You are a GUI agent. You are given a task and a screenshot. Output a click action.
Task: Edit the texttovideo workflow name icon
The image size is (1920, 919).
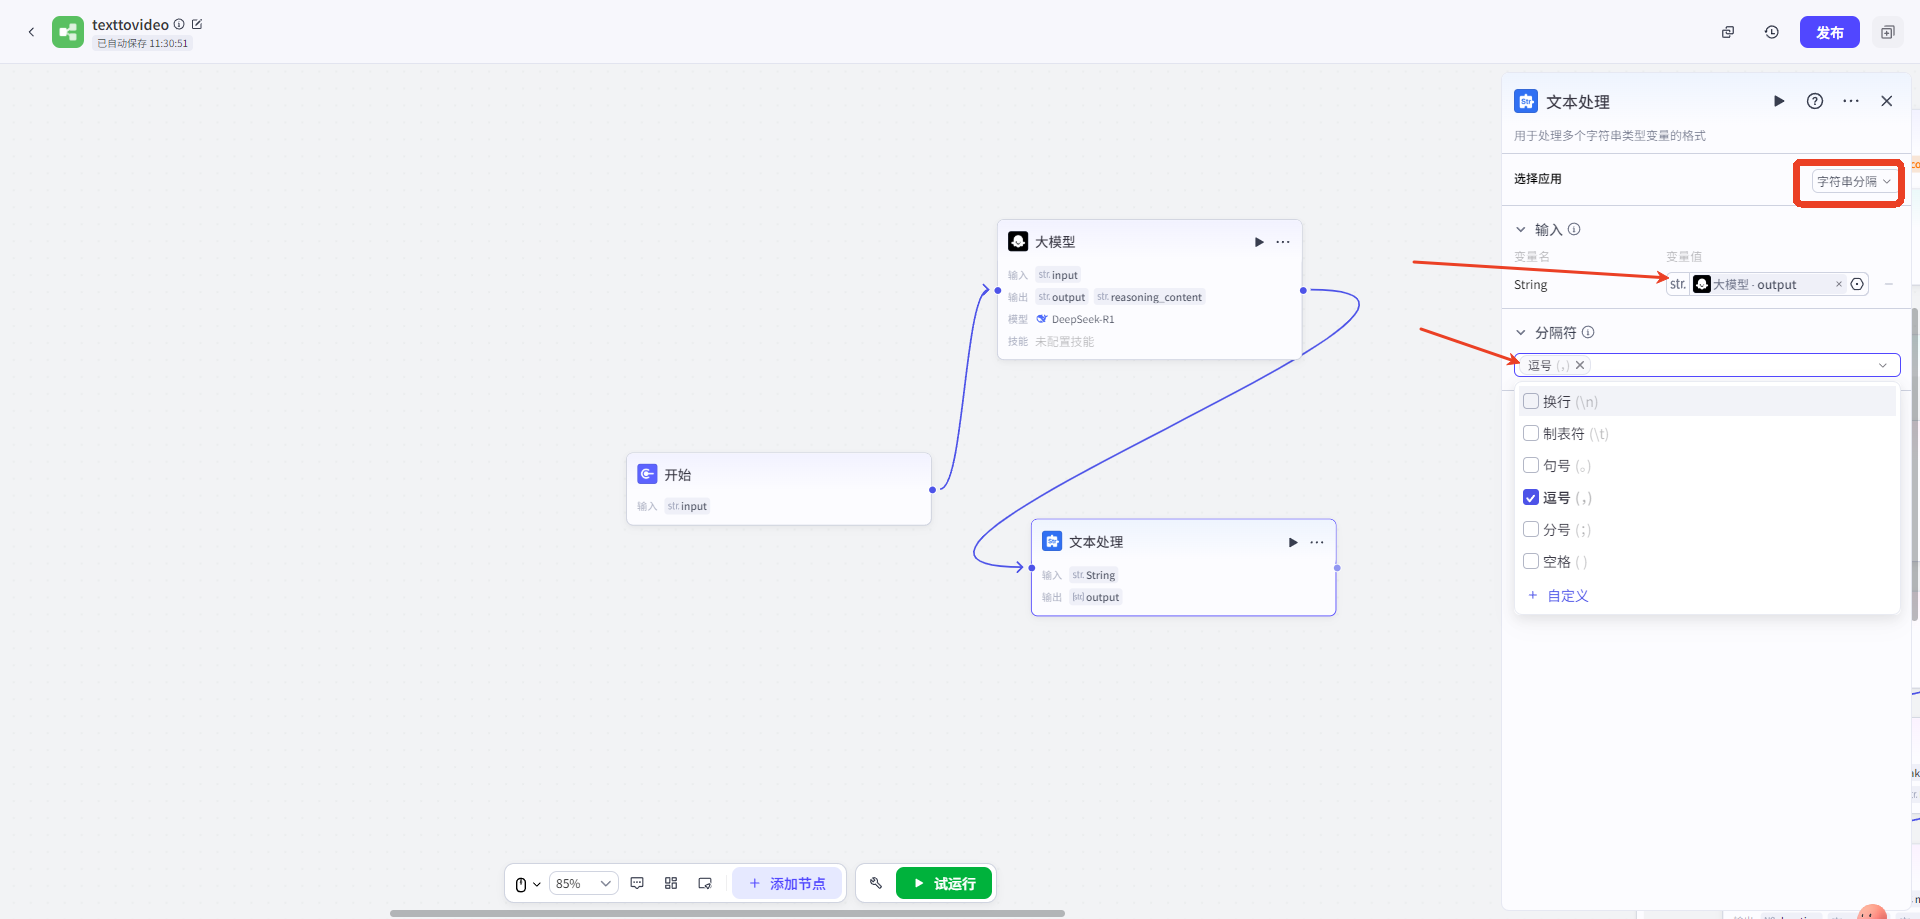(197, 24)
